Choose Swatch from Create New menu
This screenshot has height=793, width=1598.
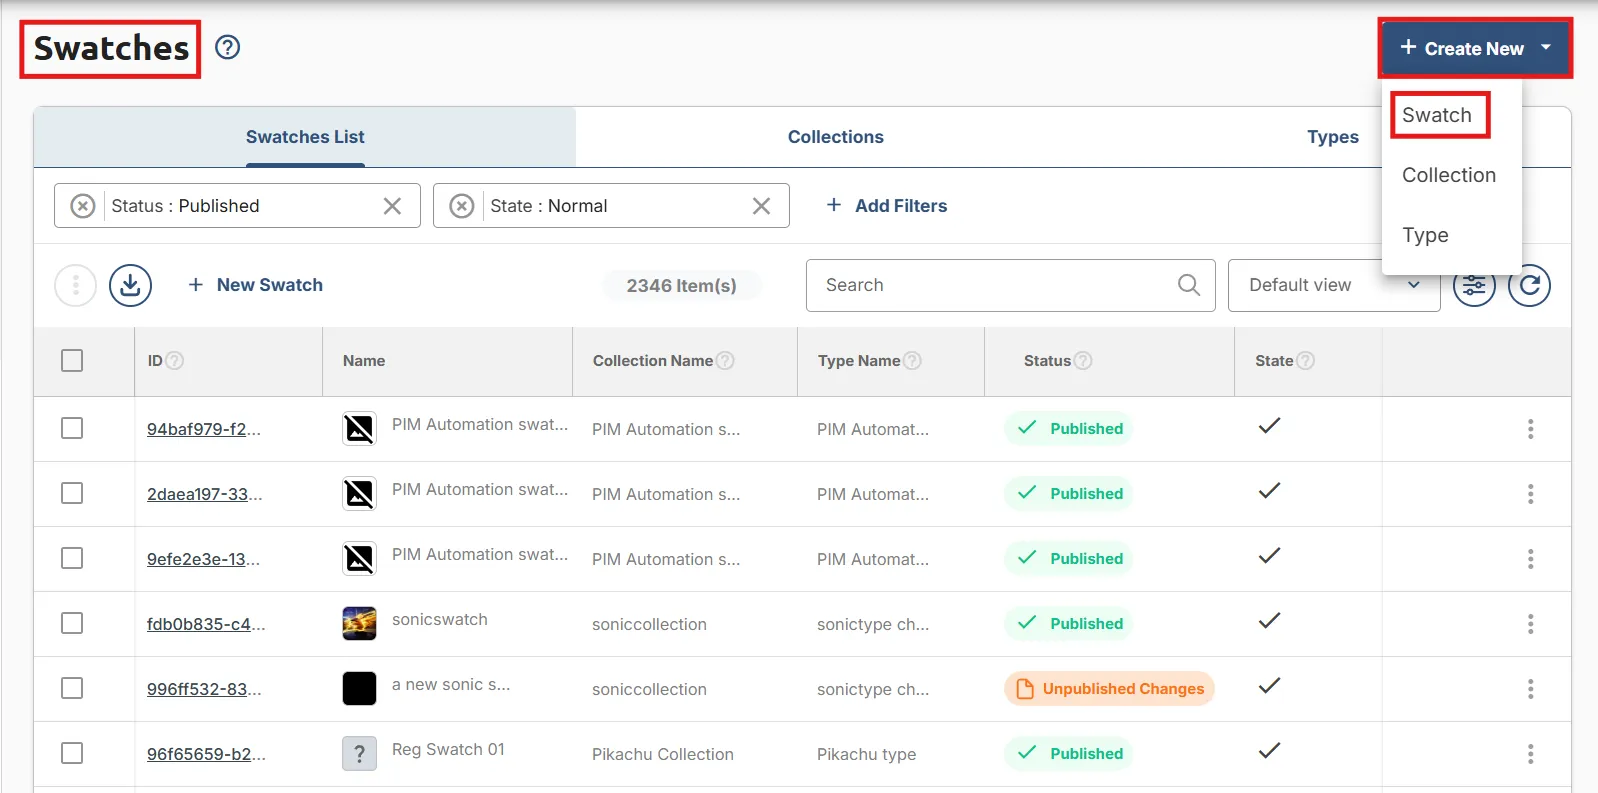[1437, 115]
